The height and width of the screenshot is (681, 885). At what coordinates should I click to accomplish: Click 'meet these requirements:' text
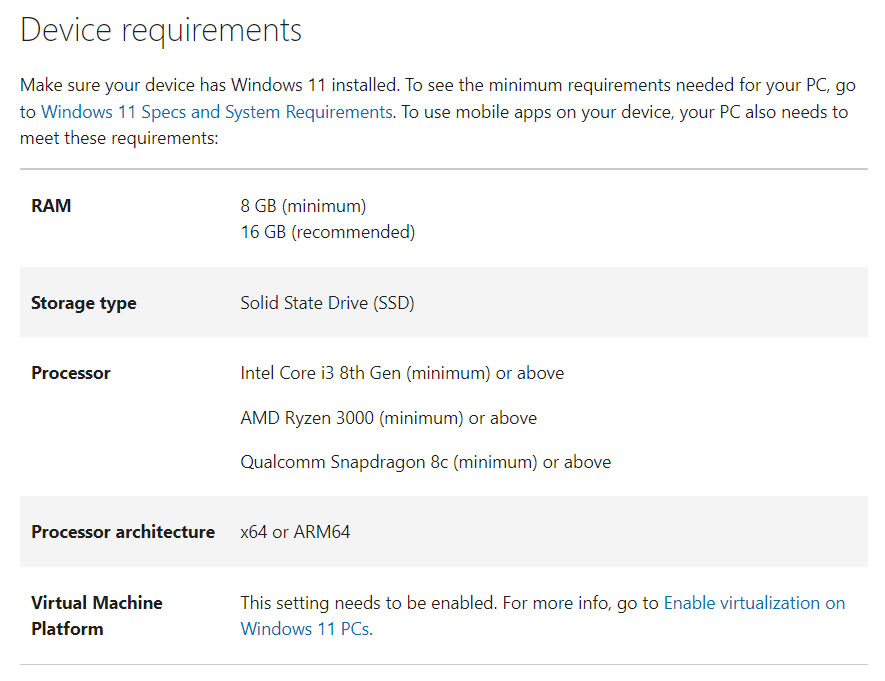pyautogui.click(x=119, y=138)
